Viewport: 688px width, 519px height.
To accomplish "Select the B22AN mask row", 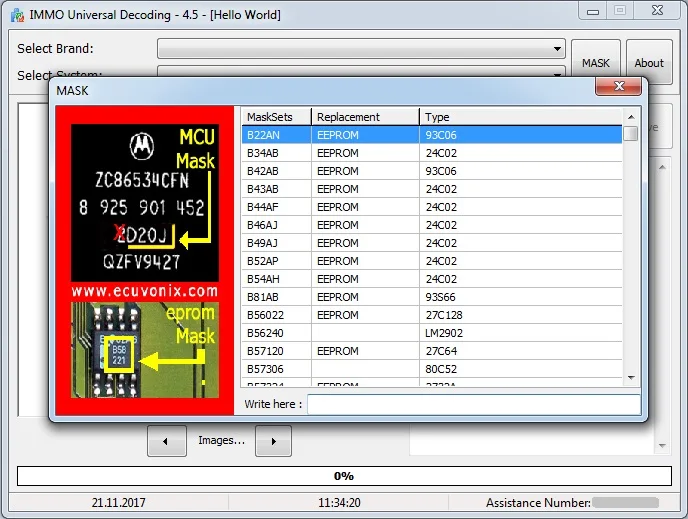I will [432, 135].
